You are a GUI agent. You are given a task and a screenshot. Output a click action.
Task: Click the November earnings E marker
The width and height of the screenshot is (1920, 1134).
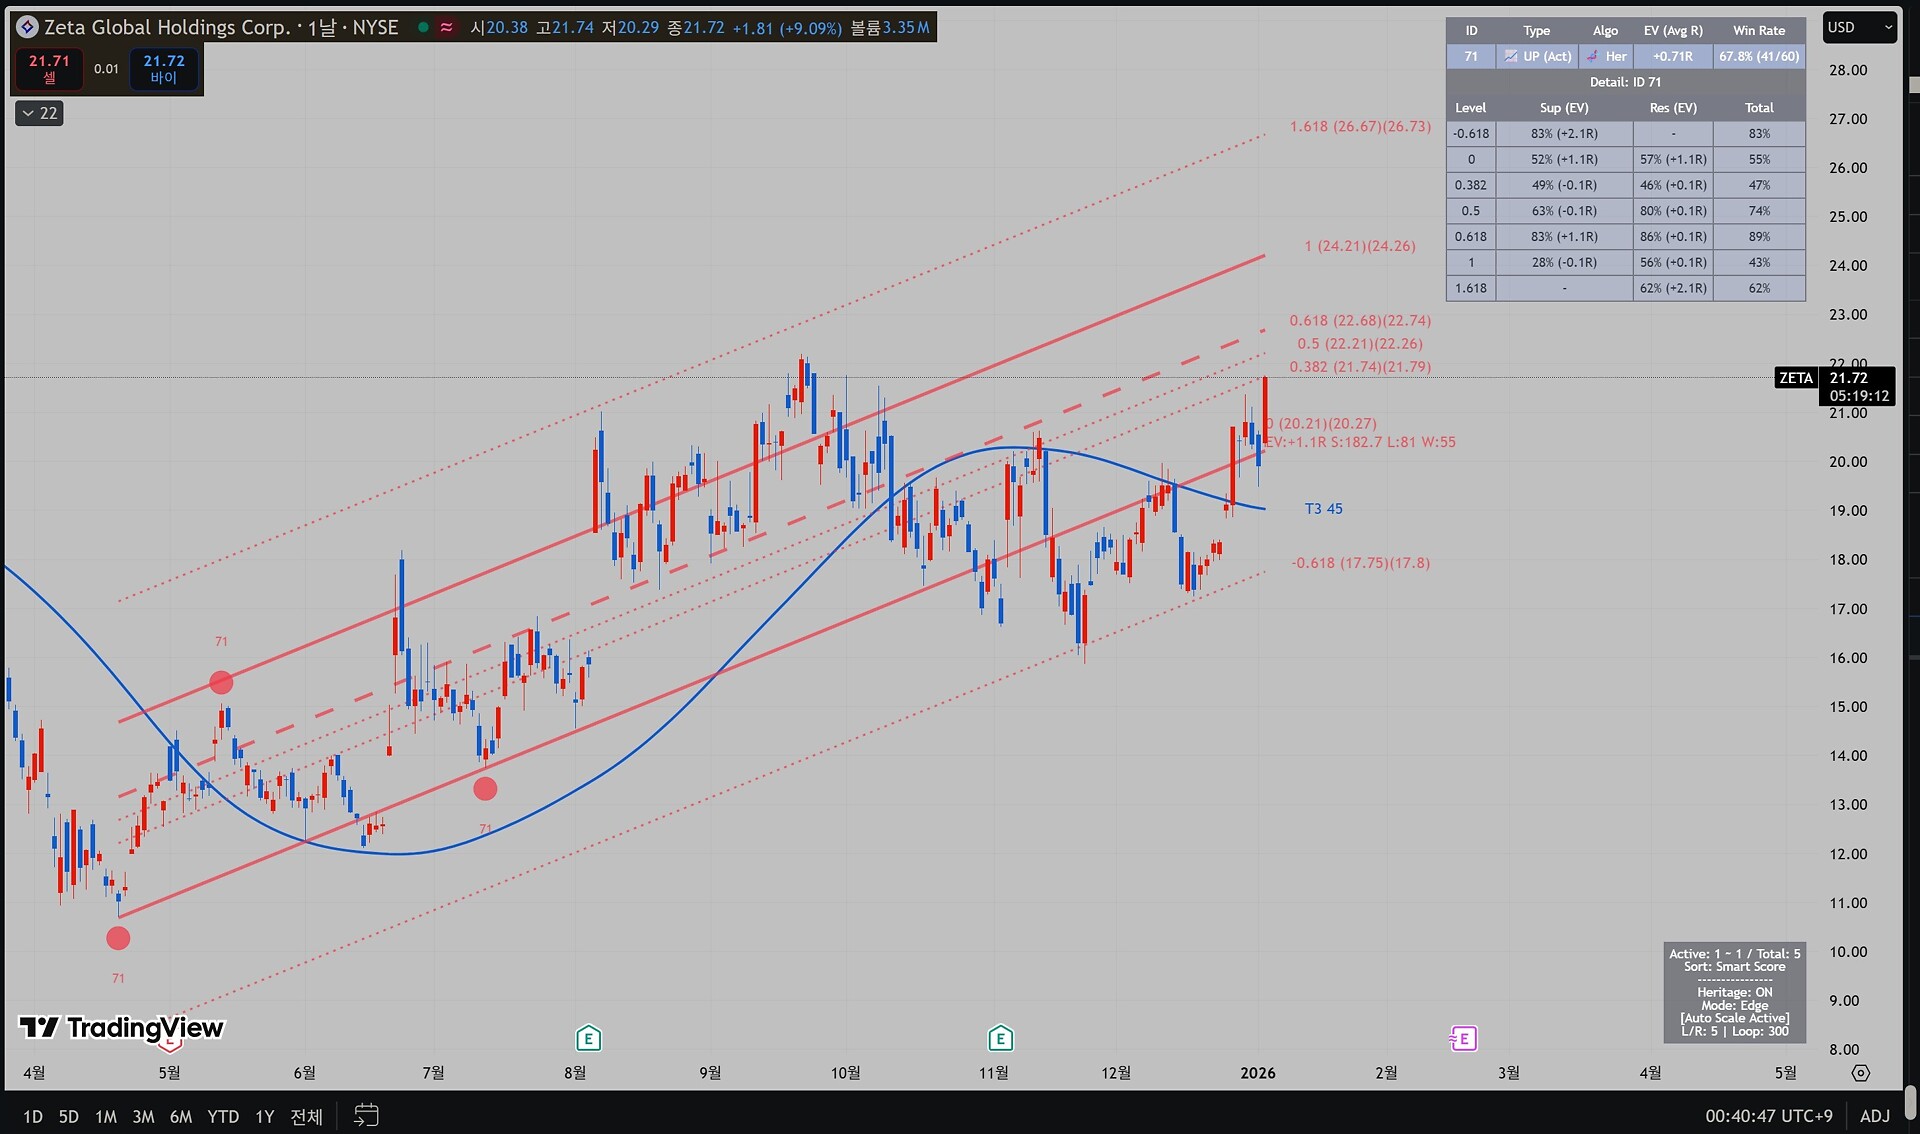(x=1000, y=1039)
